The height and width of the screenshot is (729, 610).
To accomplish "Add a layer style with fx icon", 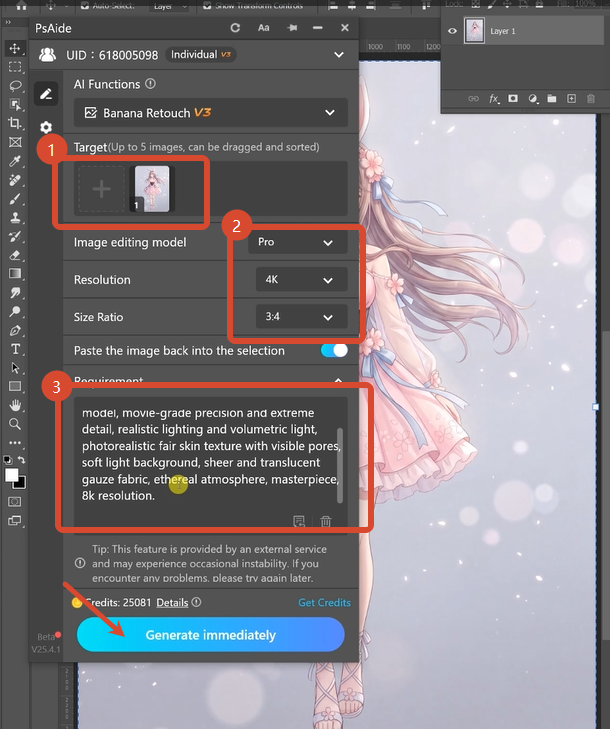I will (x=494, y=99).
